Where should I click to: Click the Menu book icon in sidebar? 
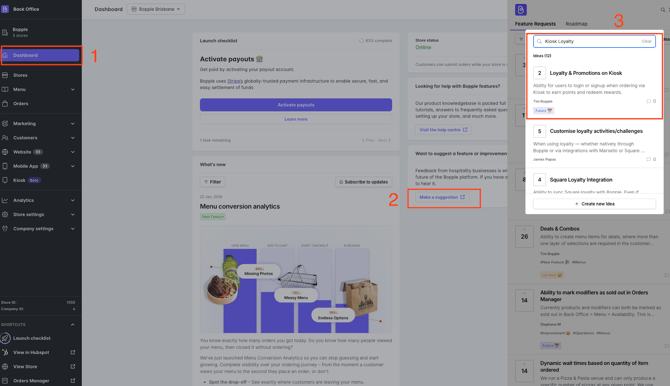[5, 89]
